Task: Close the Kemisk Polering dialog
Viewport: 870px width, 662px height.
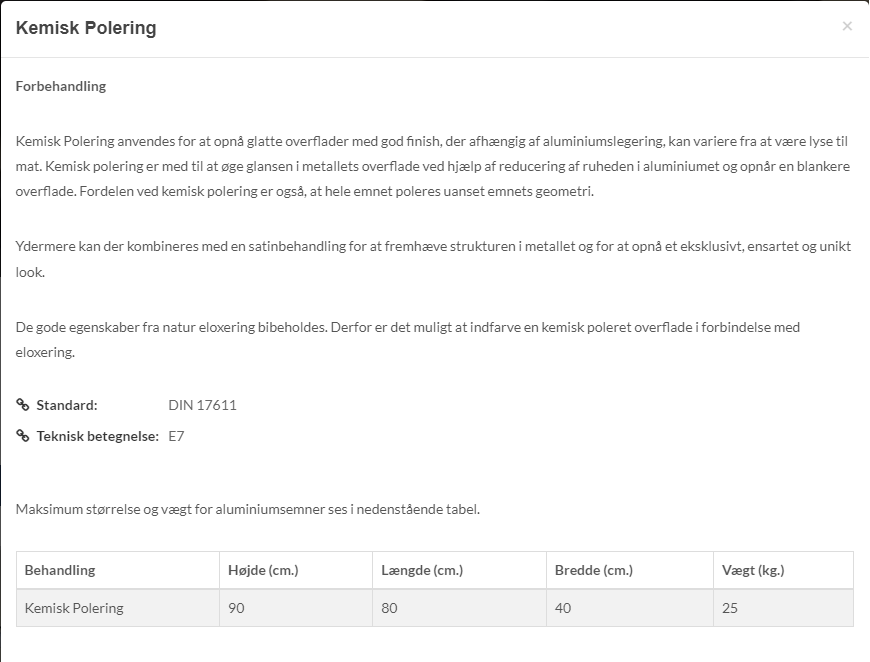Action: [x=847, y=26]
